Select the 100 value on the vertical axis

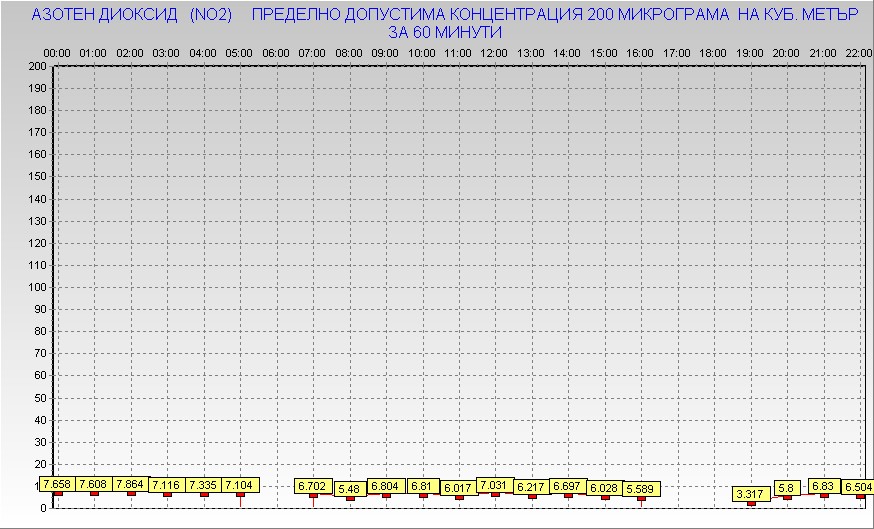pyautogui.click(x=37, y=287)
